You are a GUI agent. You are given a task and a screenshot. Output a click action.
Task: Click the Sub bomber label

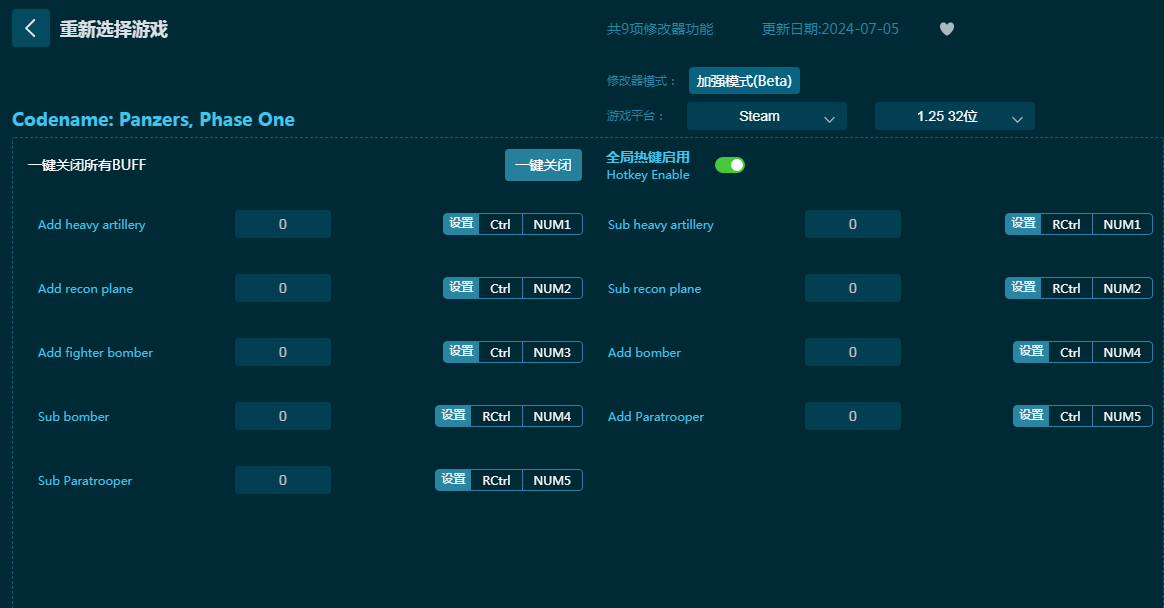pos(73,416)
